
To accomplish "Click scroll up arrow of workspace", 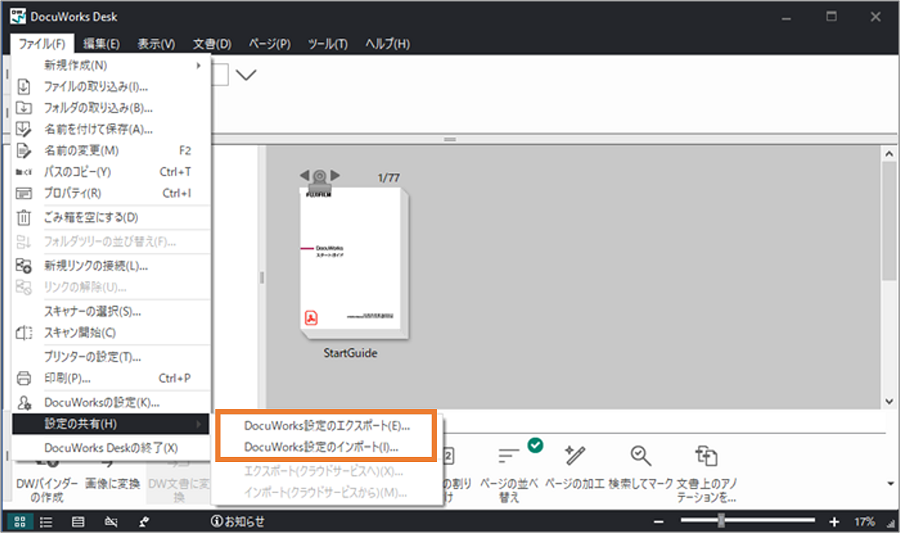I will tap(889, 154).
